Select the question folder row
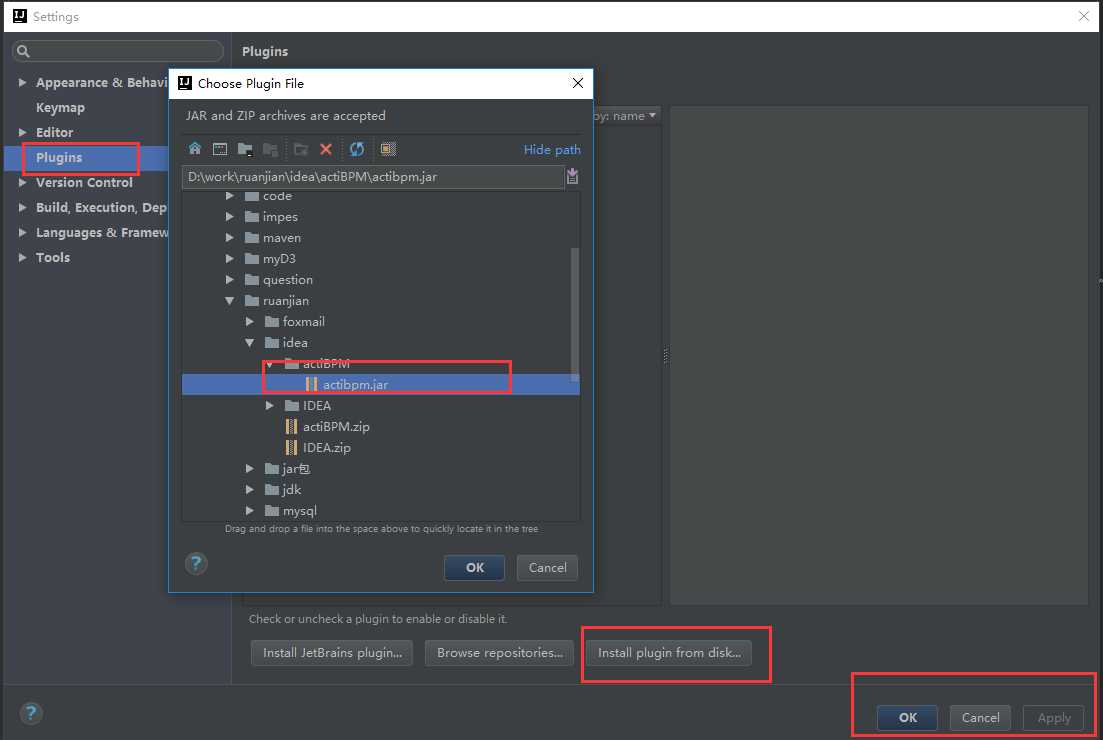This screenshot has width=1103, height=740. point(288,279)
